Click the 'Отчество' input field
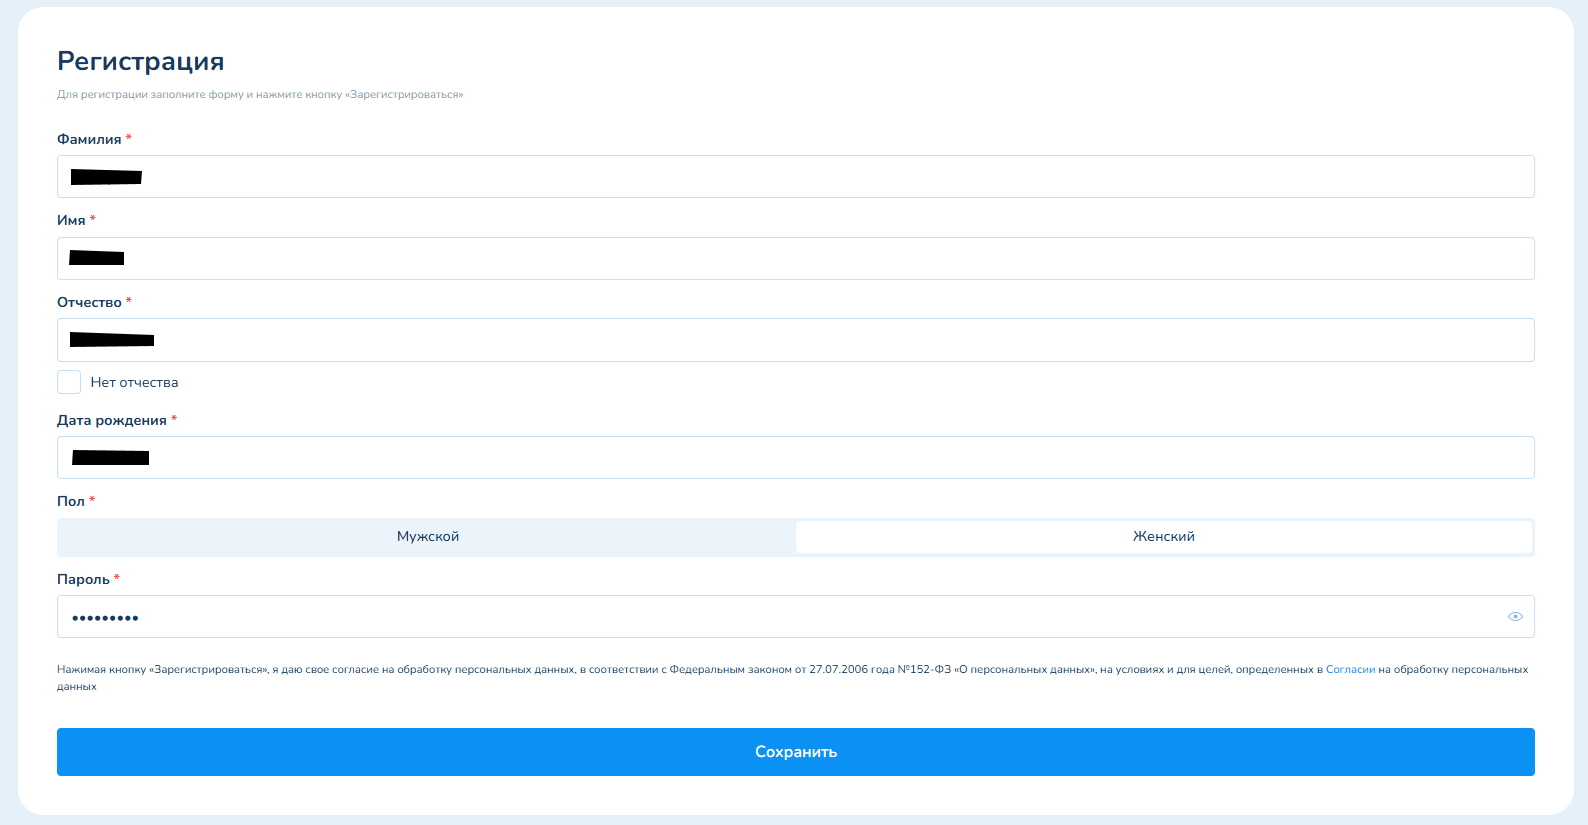Screen dimensions: 1588x825 [x=795, y=340]
